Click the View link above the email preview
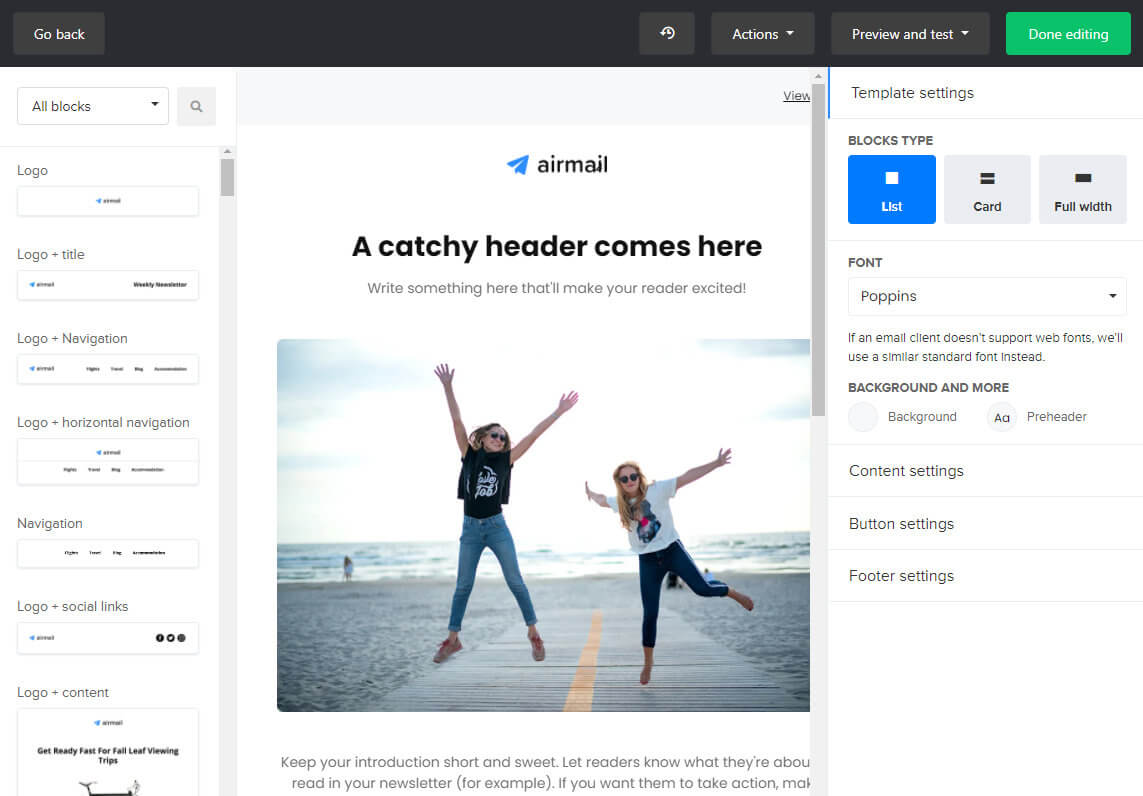Viewport: 1143px width, 796px height. click(x=797, y=95)
